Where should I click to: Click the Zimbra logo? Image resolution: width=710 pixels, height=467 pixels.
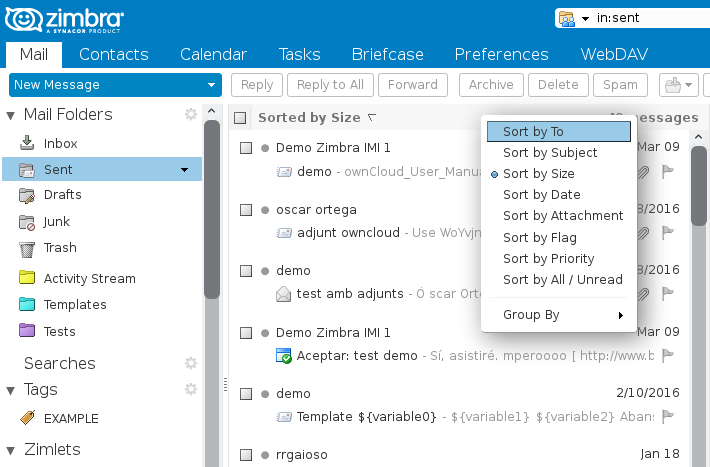click(x=64, y=20)
